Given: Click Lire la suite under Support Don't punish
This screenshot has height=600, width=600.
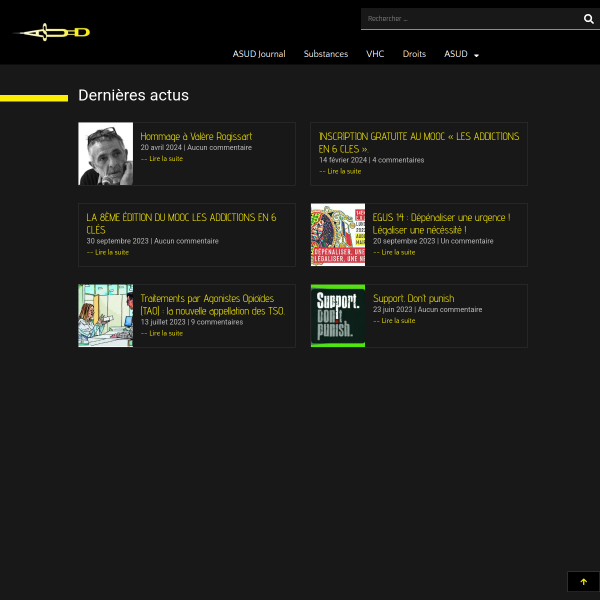Looking at the screenshot, I should pyautogui.click(x=394, y=321).
